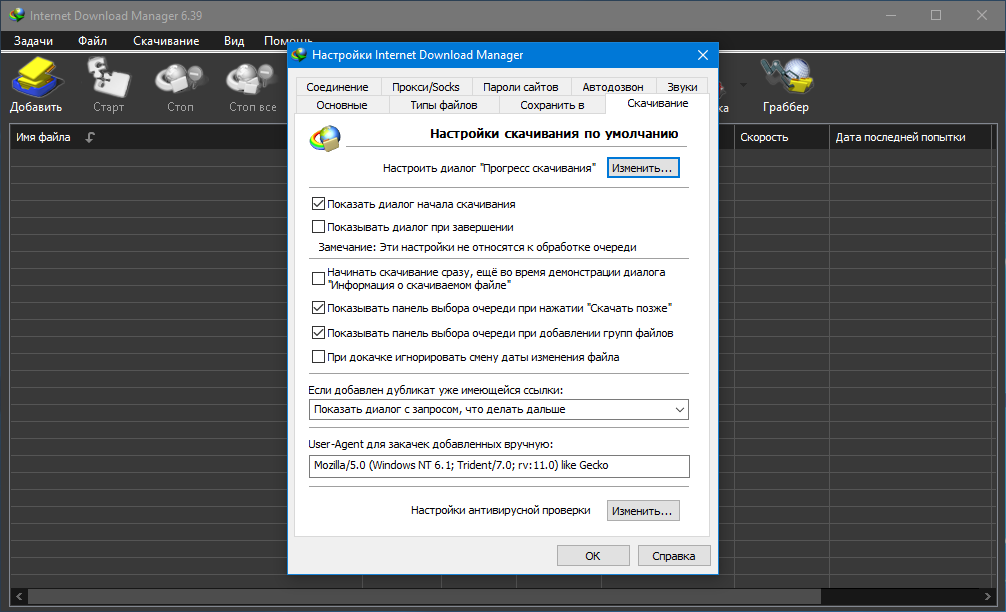Screen dimensions: 1006x612
Task: Click the Справка button
Action: pyautogui.click(x=674, y=556)
